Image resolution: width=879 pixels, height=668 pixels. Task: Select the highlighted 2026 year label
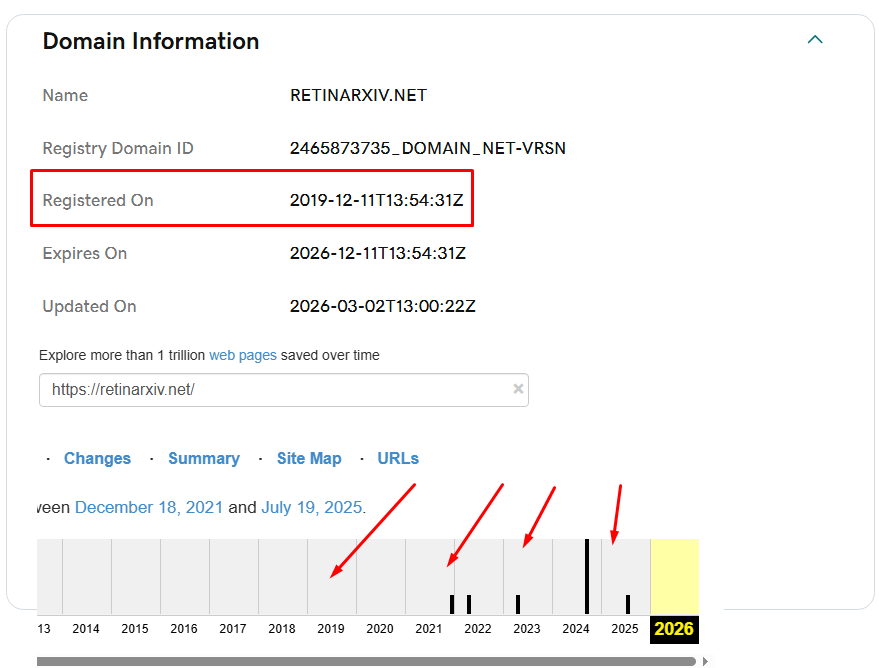tap(674, 629)
